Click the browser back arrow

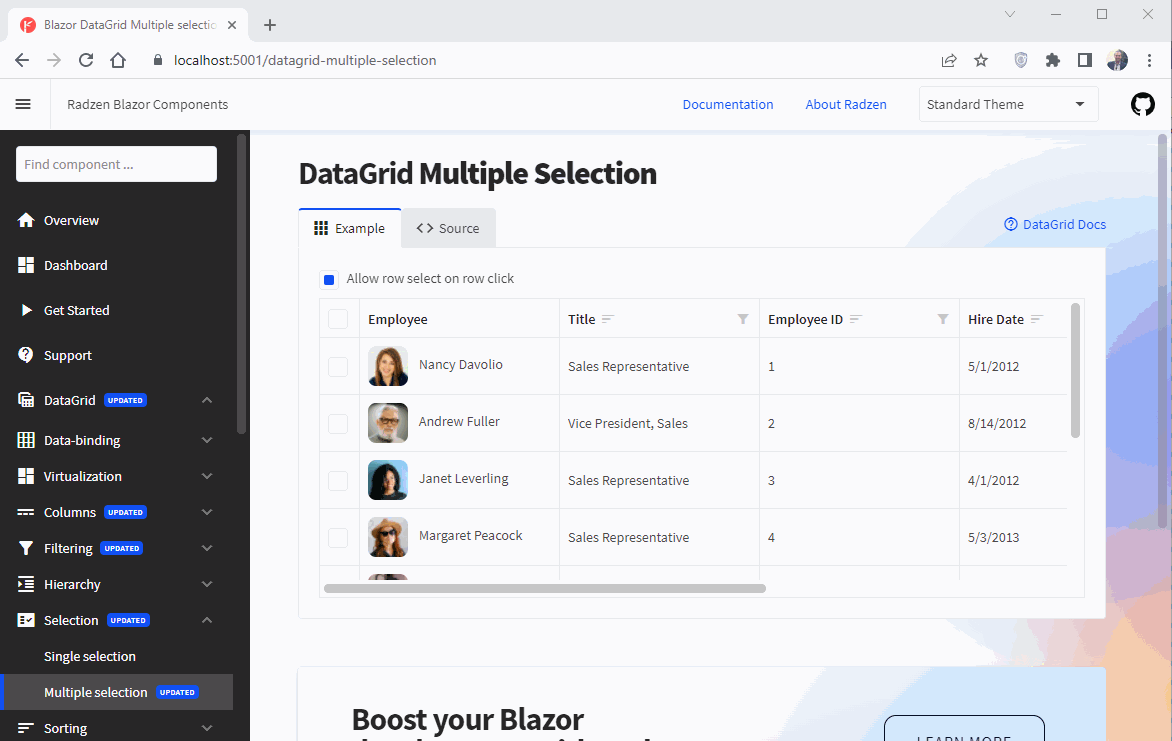pyautogui.click(x=22, y=61)
